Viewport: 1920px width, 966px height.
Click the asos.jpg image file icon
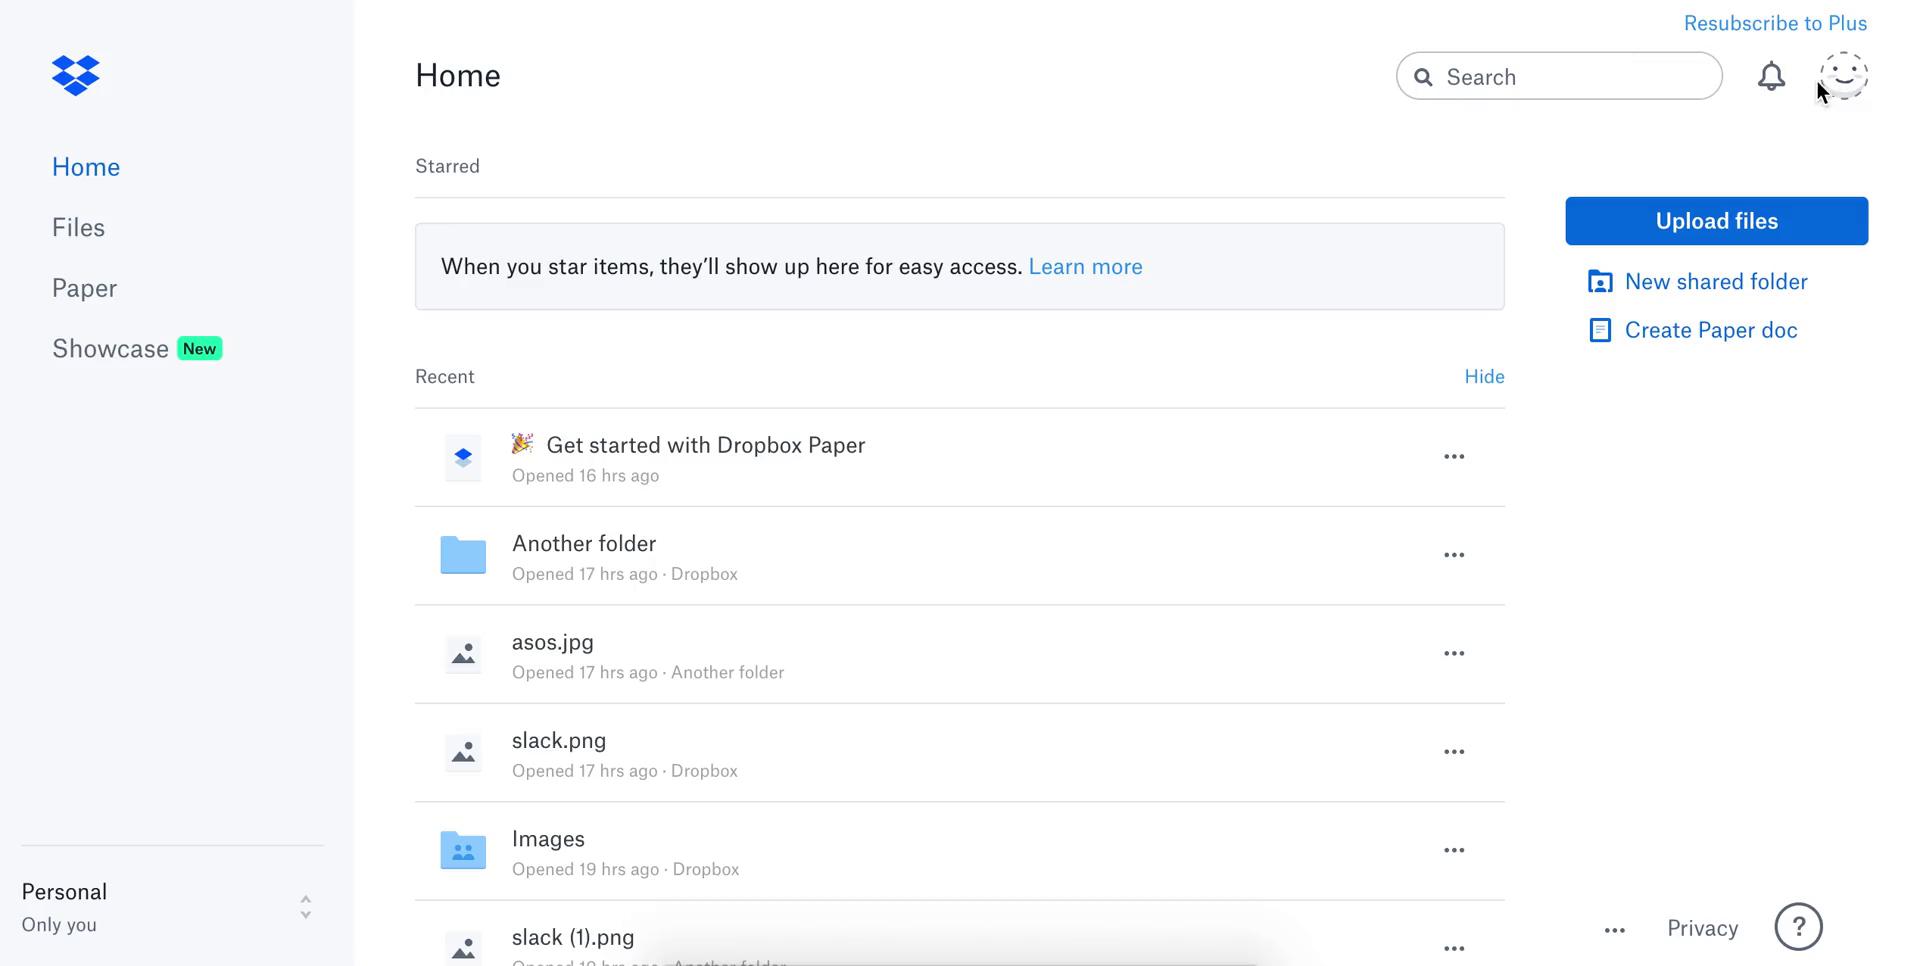click(463, 654)
